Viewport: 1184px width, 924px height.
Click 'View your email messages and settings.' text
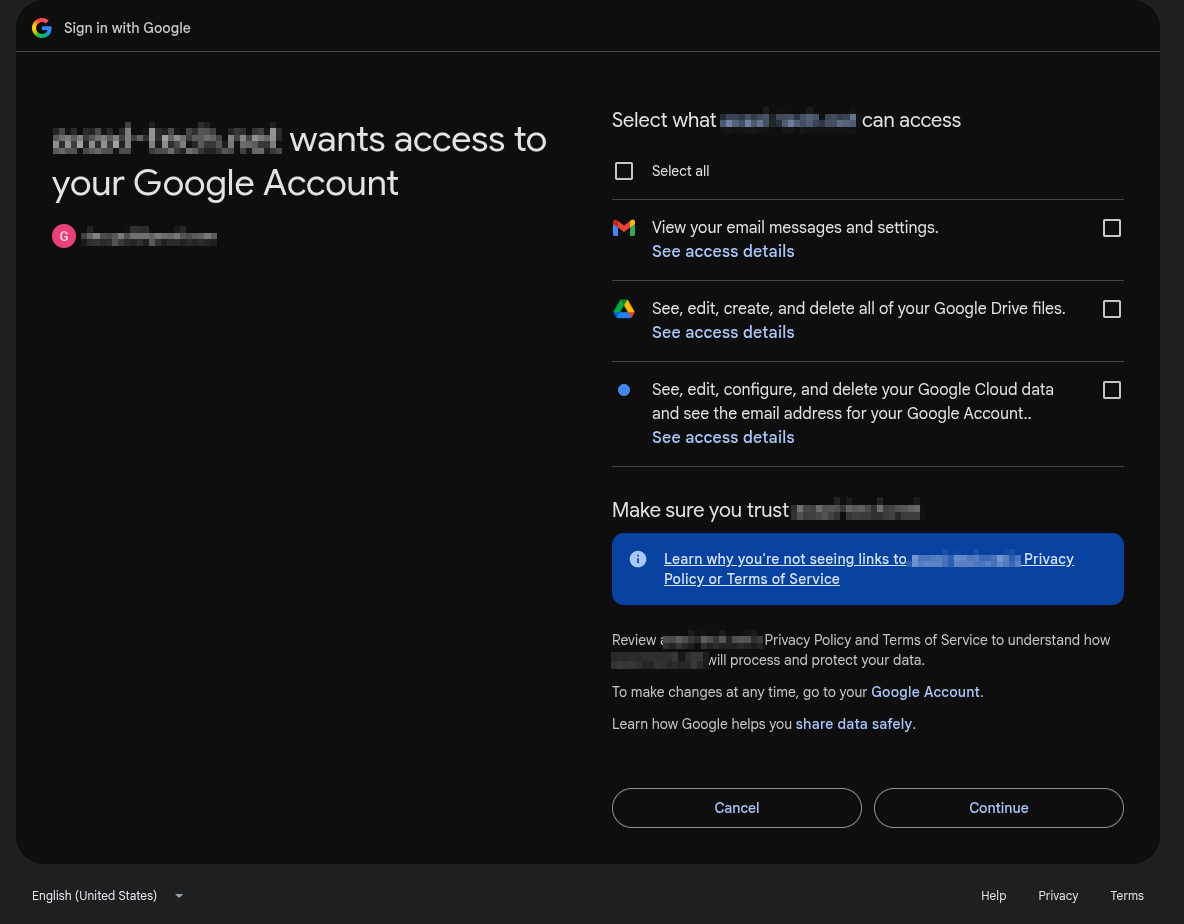point(795,227)
